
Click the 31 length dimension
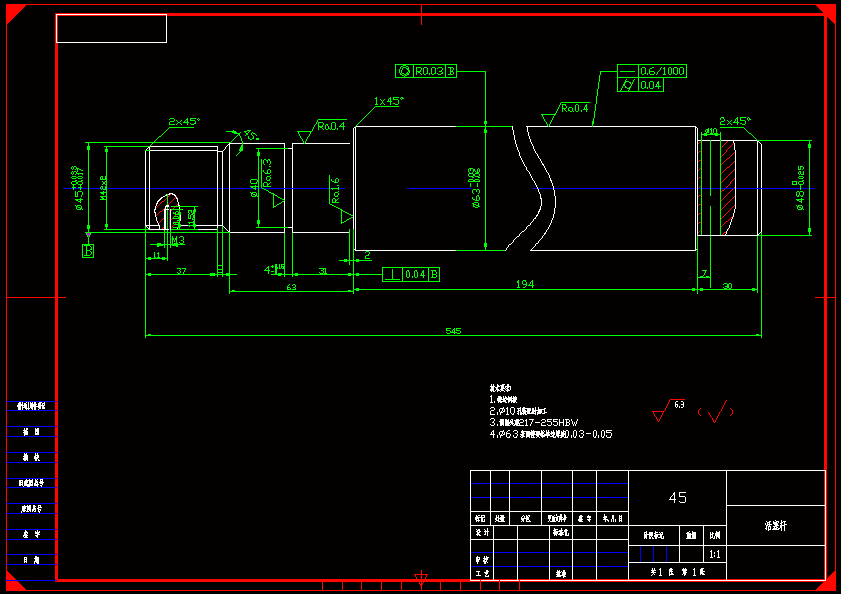(323, 271)
